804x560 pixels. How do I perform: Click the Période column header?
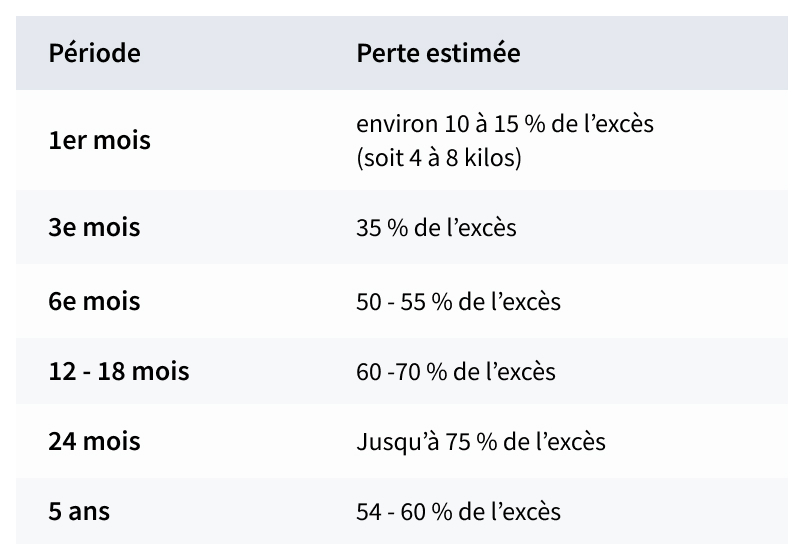pos(94,53)
